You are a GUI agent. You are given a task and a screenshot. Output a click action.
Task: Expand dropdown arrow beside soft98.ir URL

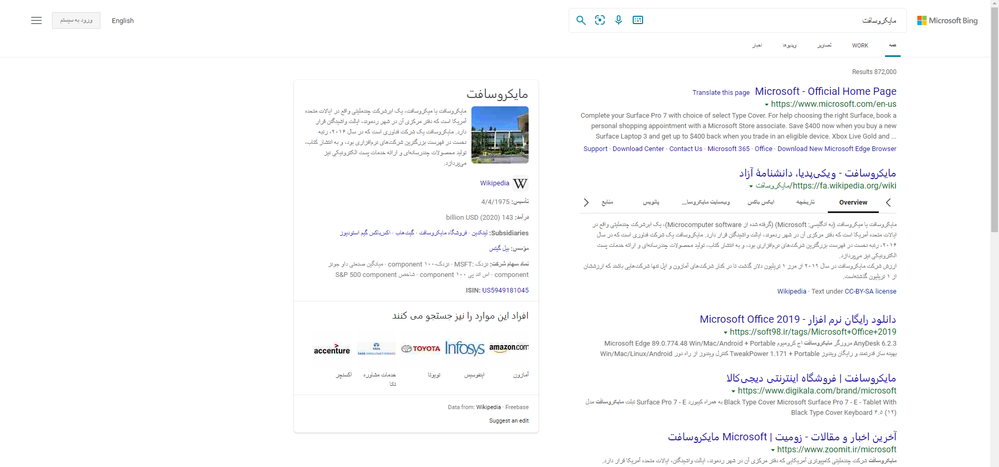click(726, 332)
